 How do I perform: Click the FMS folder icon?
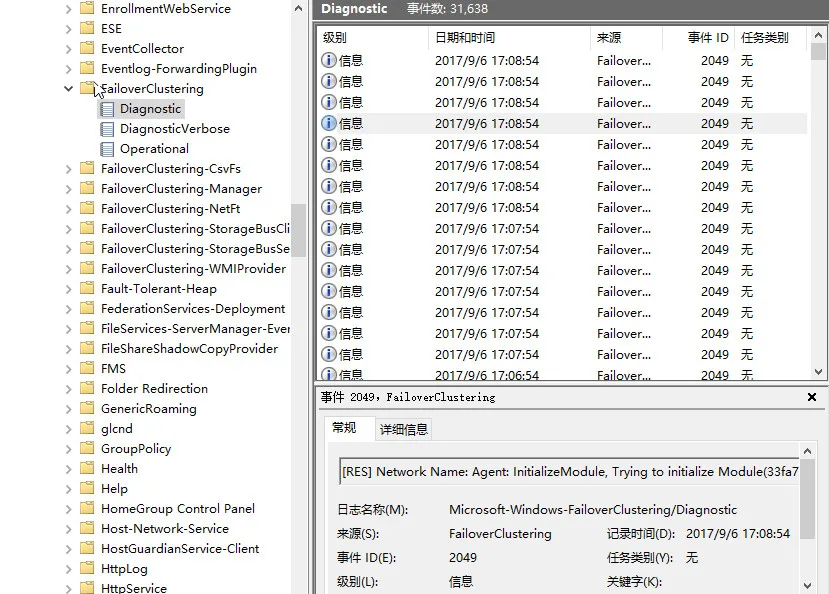point(87,368)
